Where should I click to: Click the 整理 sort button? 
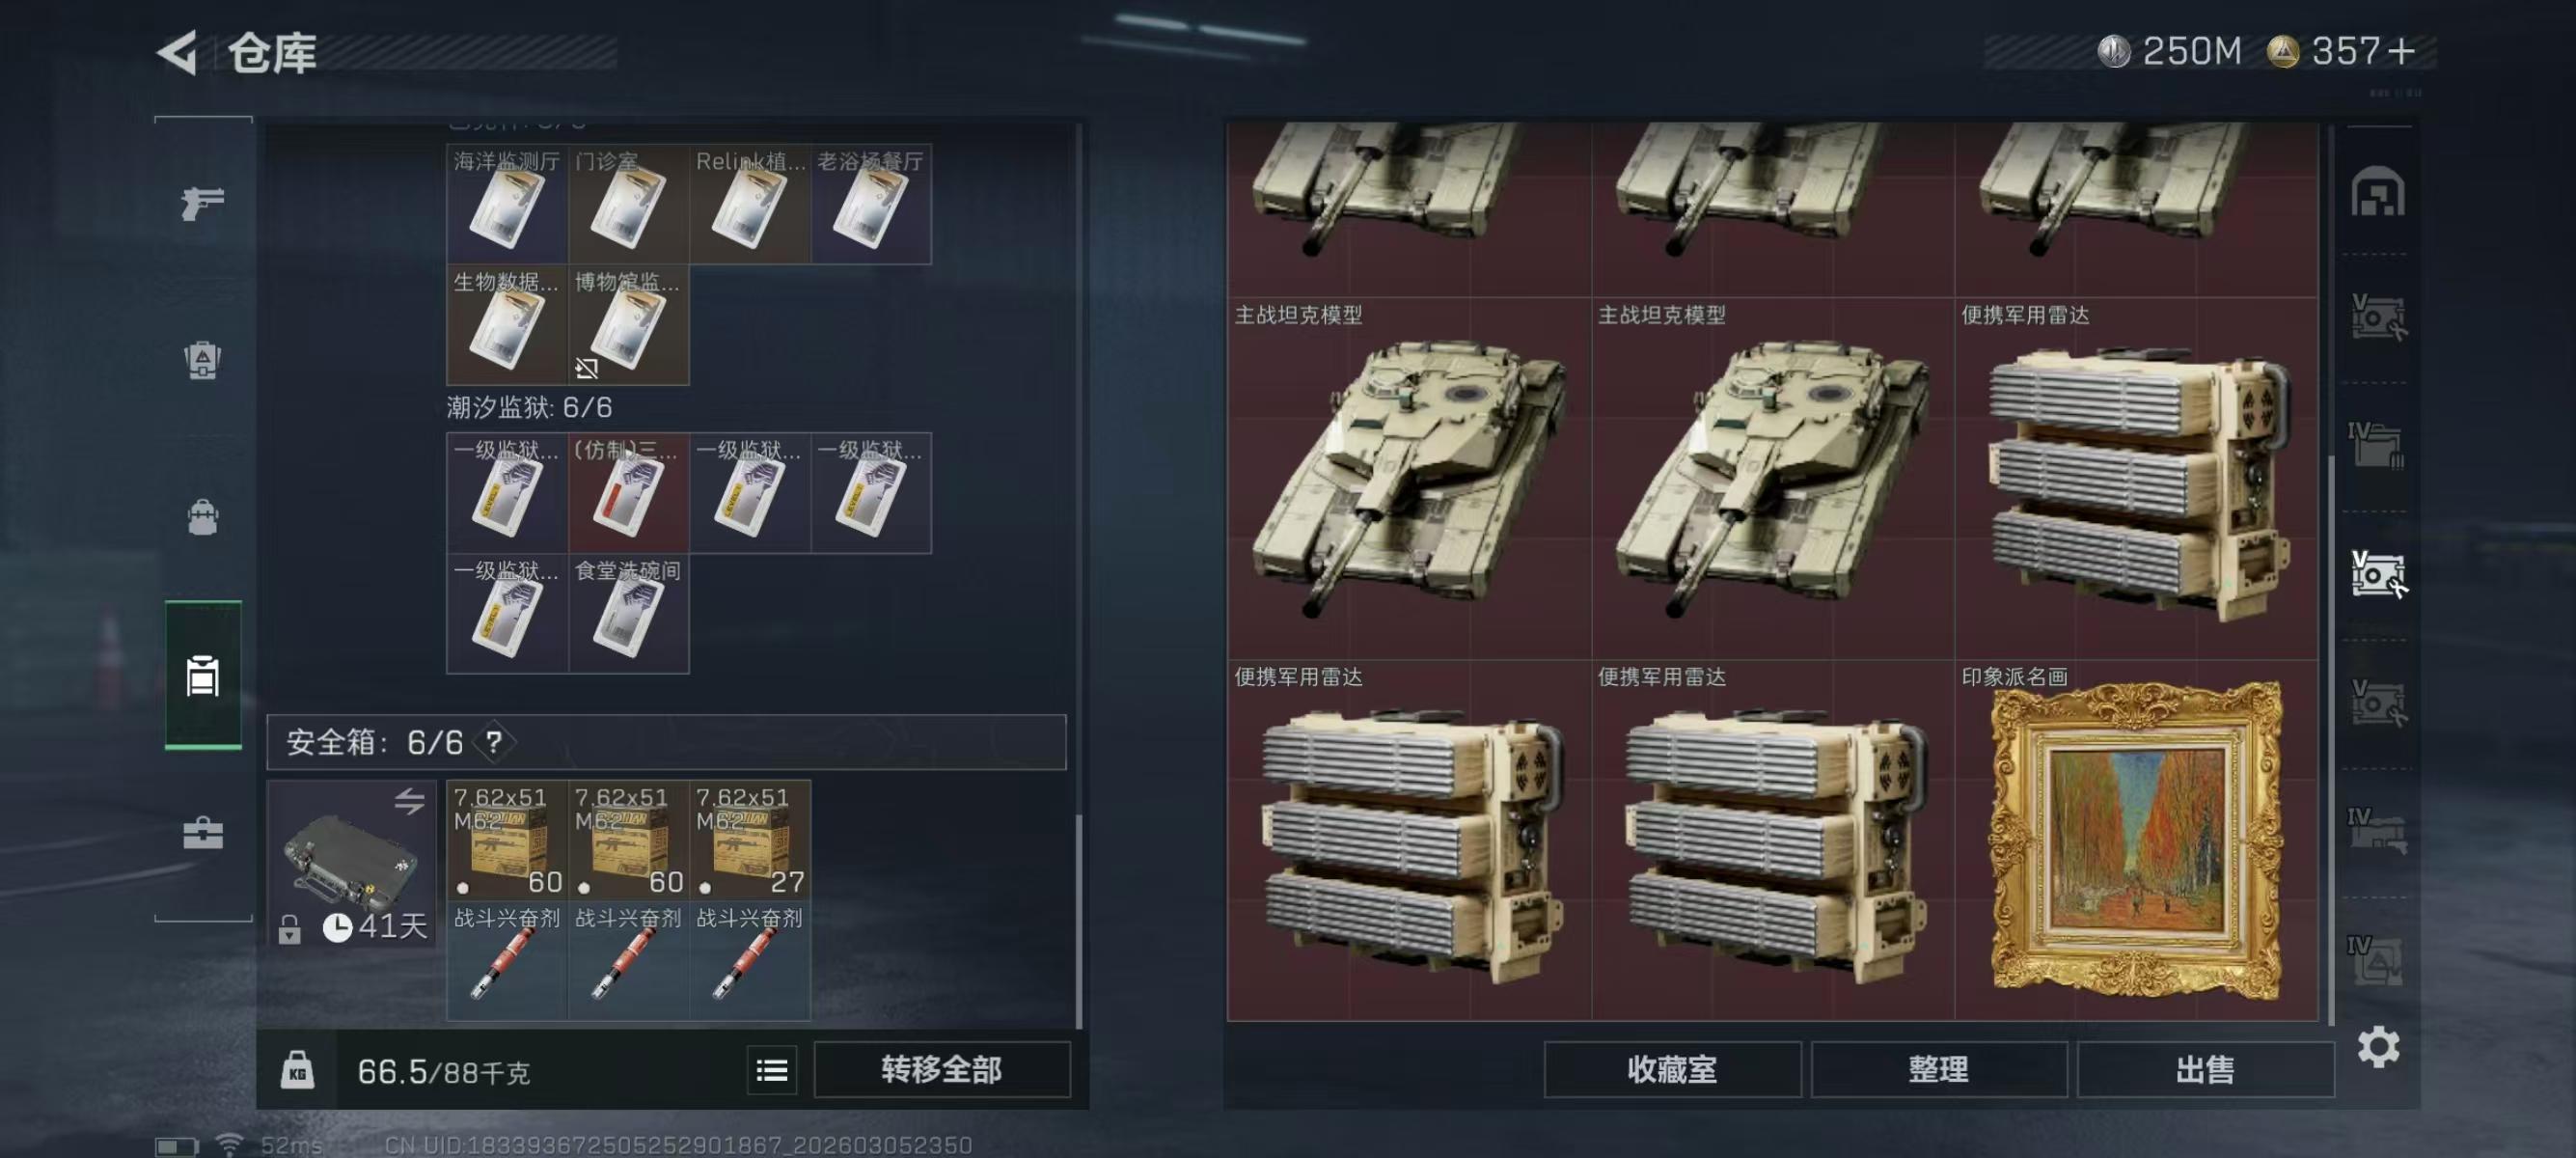pyautogui.click(x=1939, y=1070)
